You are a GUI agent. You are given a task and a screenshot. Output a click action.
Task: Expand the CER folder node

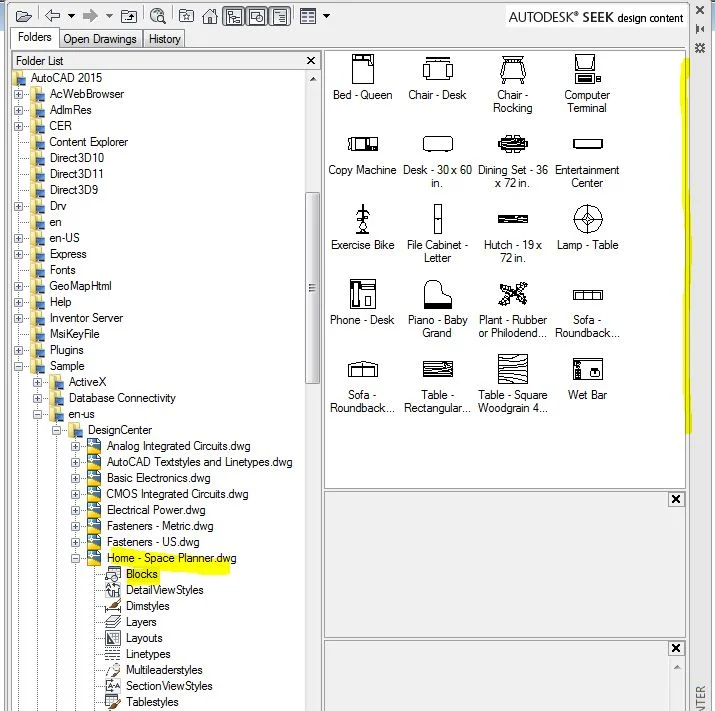(x=18, y=126)
